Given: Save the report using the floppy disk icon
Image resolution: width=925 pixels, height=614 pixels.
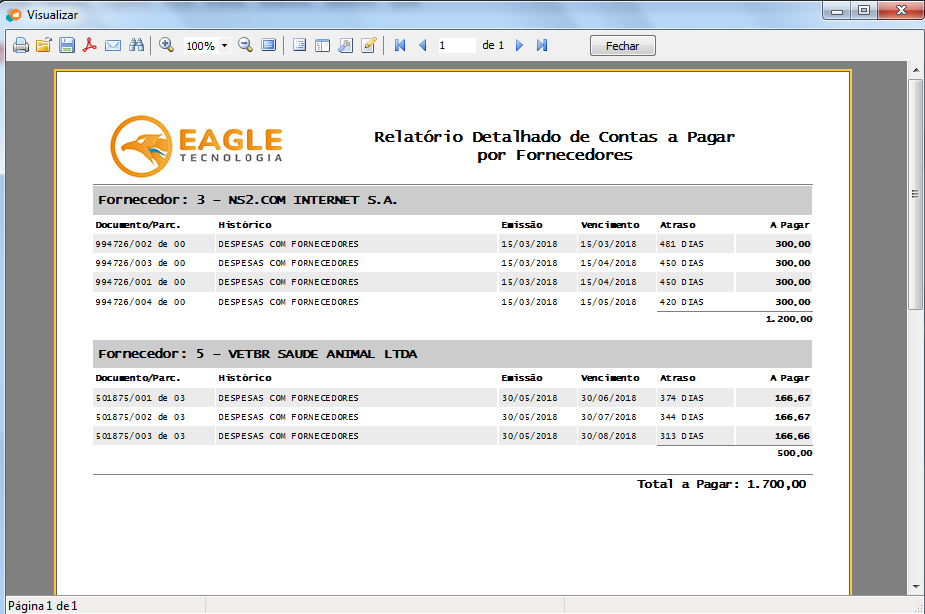Looking at the screenshot, I should click(x=66, y=46).
